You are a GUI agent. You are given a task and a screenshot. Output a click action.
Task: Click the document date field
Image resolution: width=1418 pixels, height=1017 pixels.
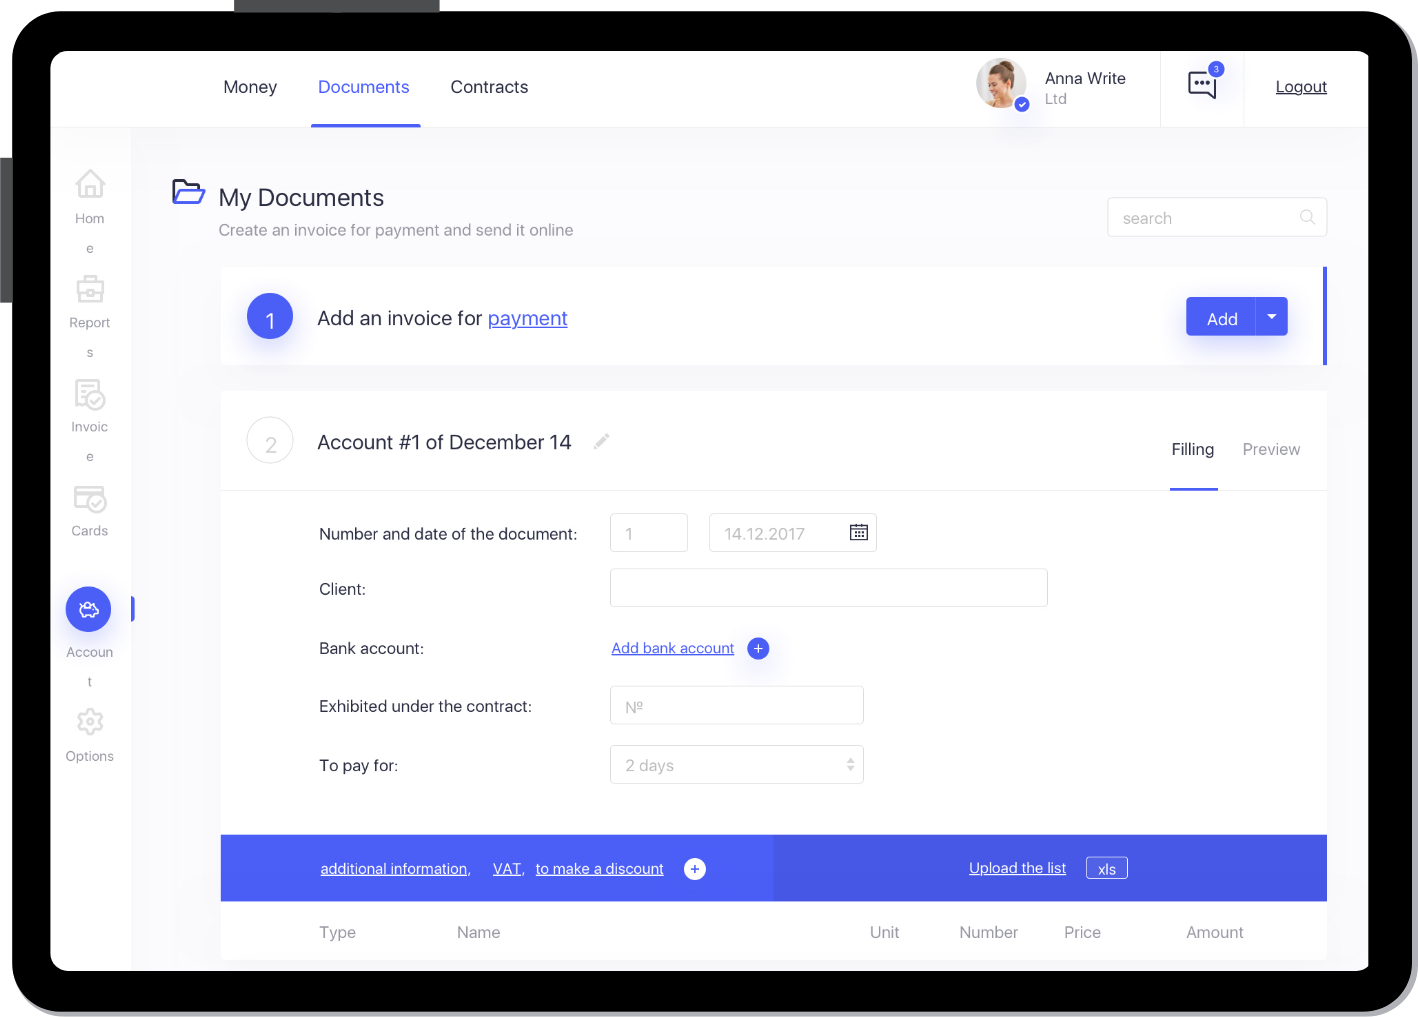coord(793,533)
